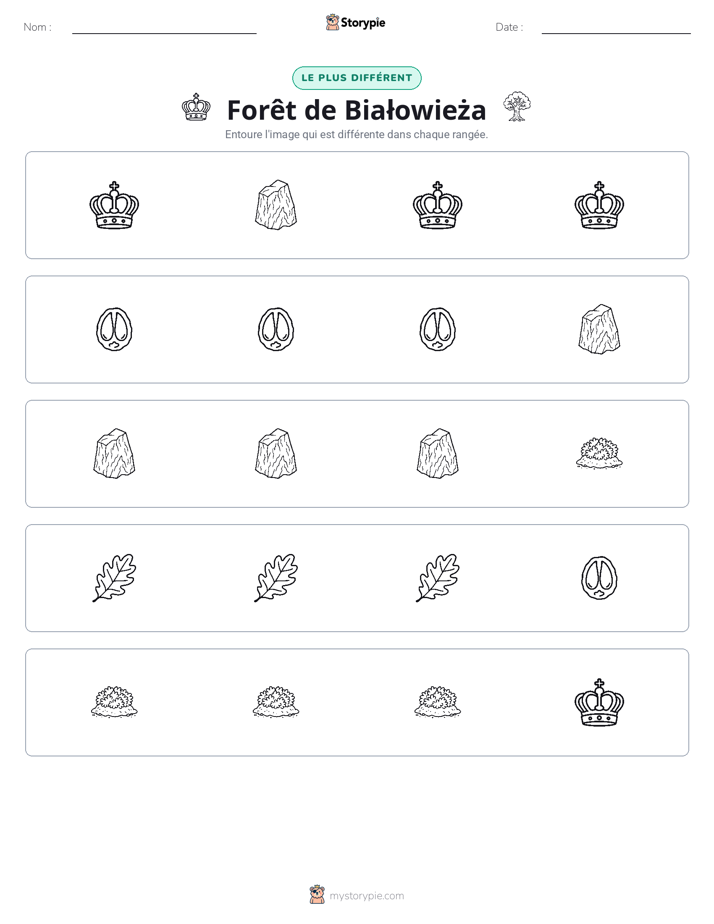The height and width of the screenshot is (924, 714).
Task: Click the Forêt de Białowieża title
Action: coord(357,110)
